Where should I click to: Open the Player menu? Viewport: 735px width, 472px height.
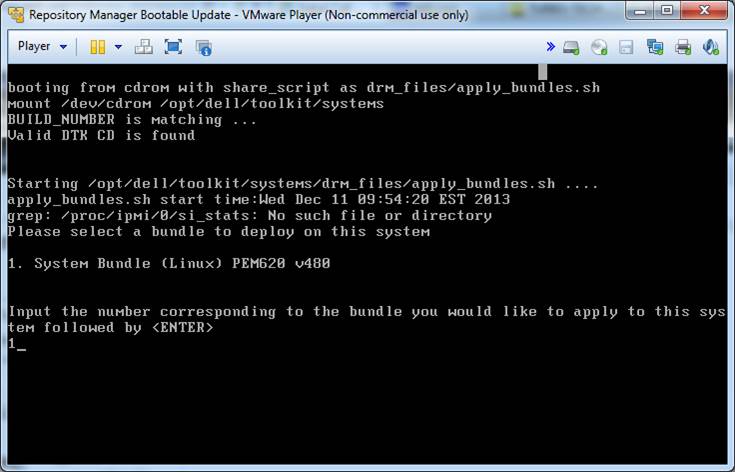42,46
